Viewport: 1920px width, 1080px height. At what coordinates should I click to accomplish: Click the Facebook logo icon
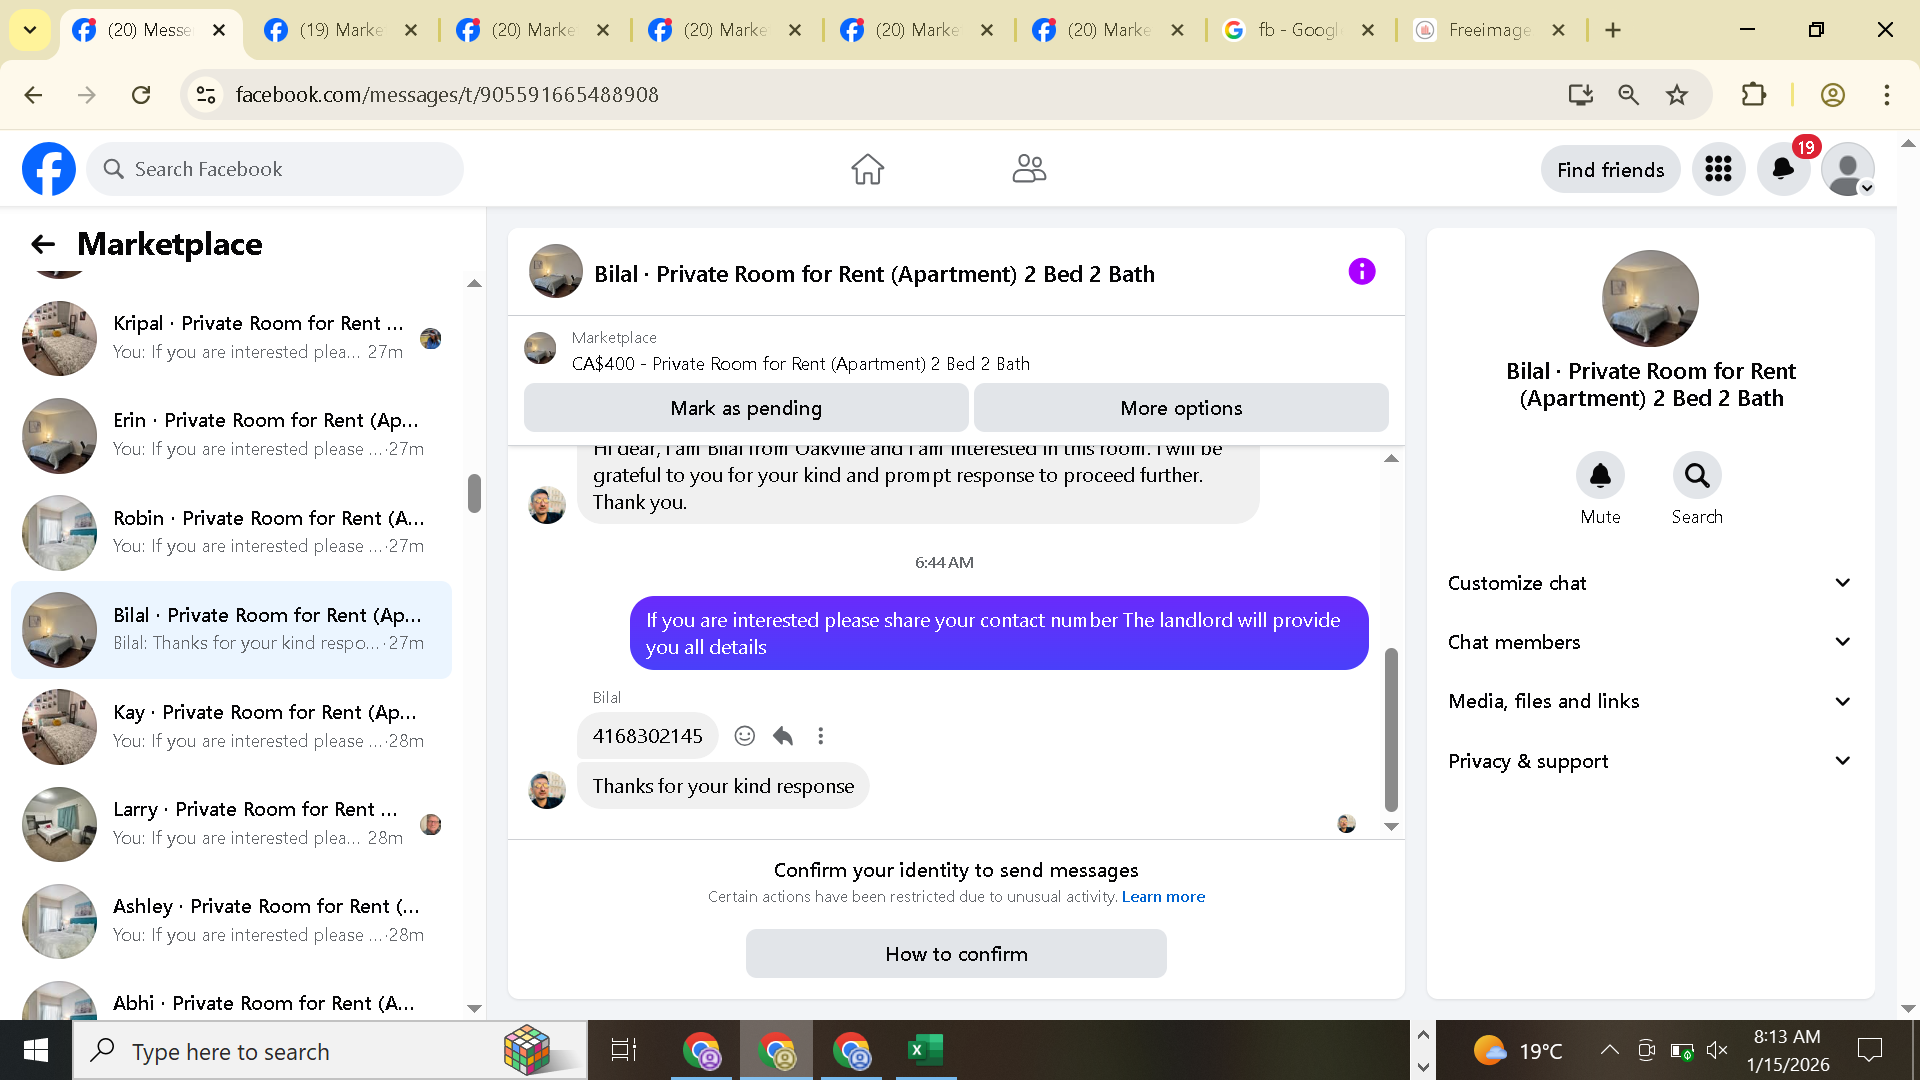[48, 169]
